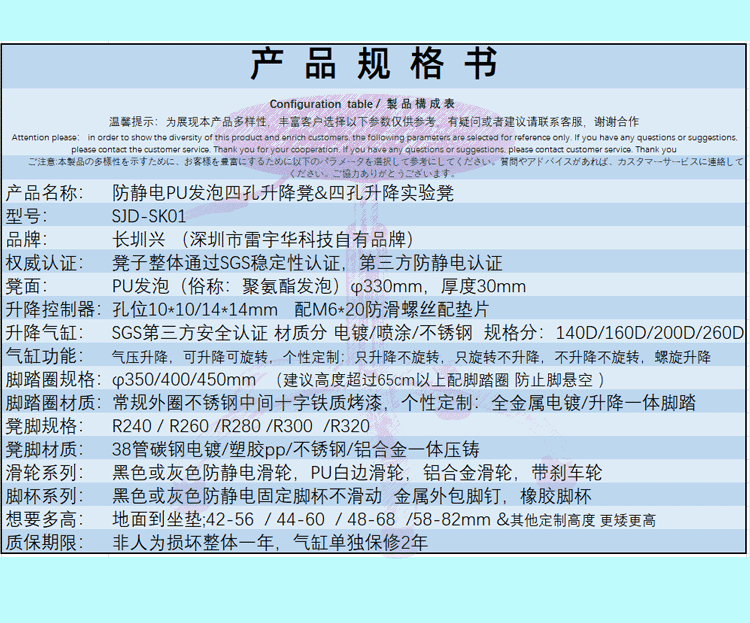750x623 pixels.
Task: Click the label 权威认证:
Action: click(x=44, y=263)
